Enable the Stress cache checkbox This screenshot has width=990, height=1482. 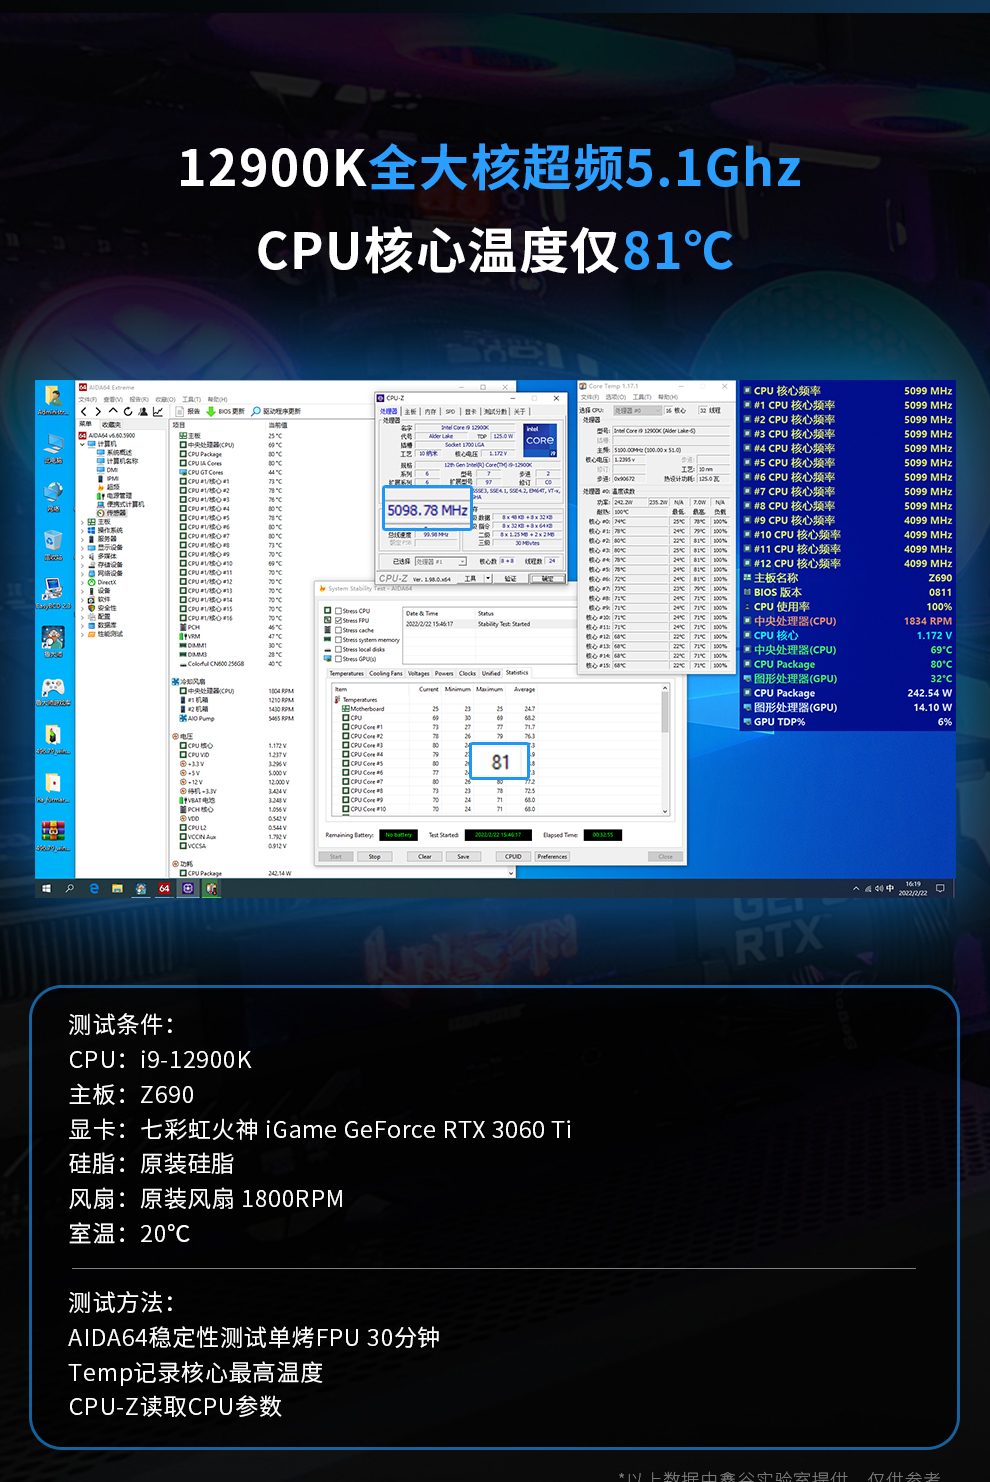coord(338,630)
